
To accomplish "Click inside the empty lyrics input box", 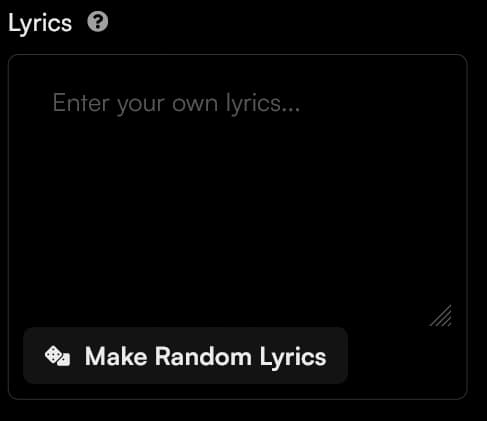I will point(238,191).
